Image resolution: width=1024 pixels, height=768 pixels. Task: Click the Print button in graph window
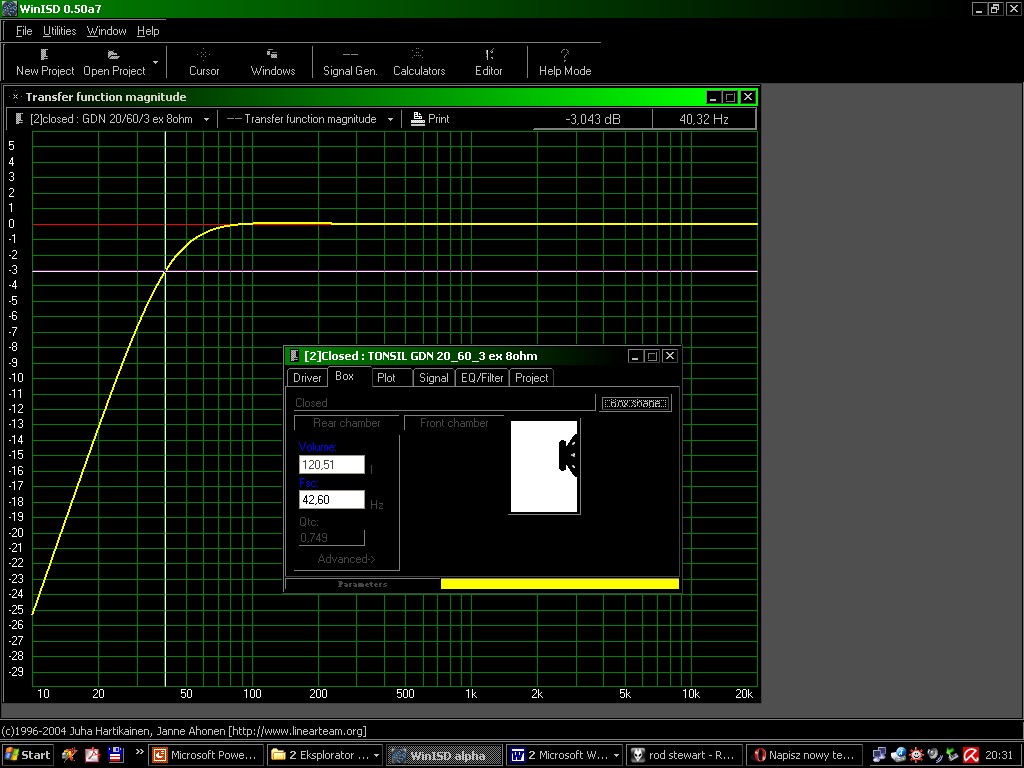(430, 119)
